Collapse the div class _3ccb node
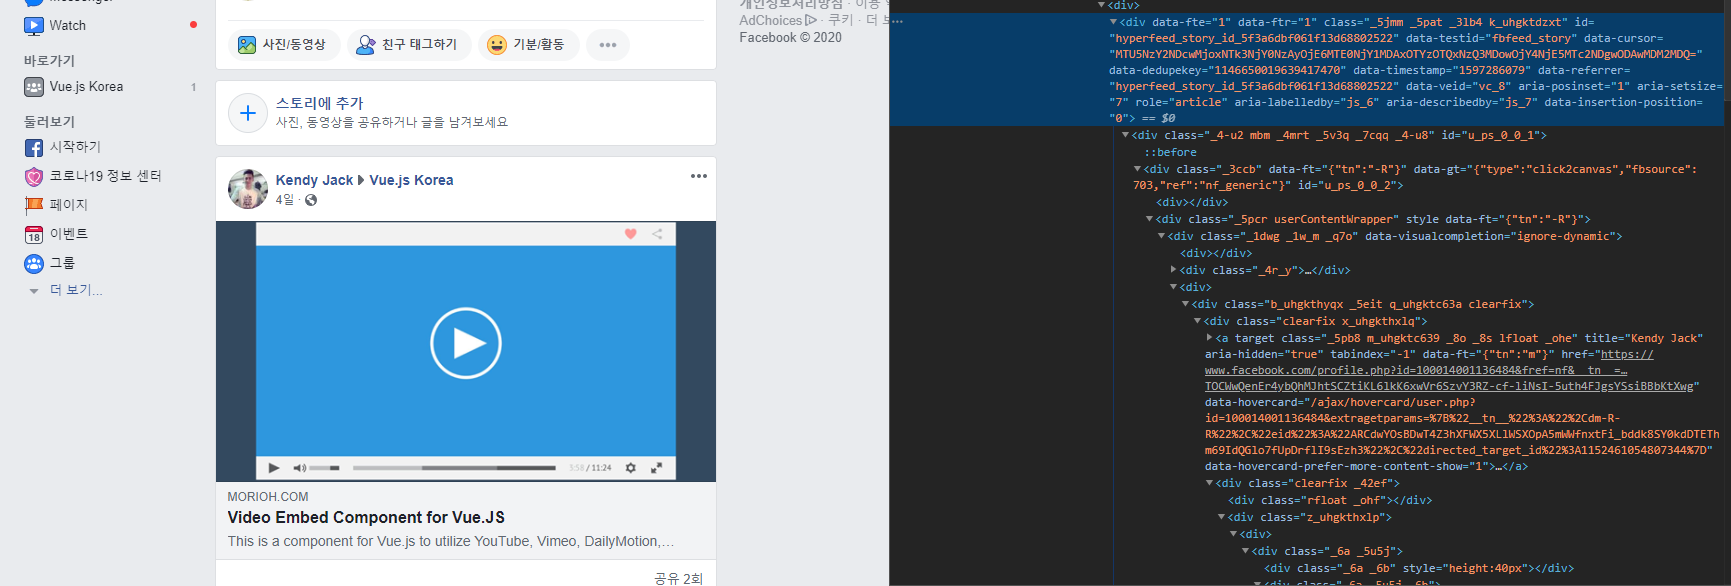Screen dimensions: 1731x586 1138,169
